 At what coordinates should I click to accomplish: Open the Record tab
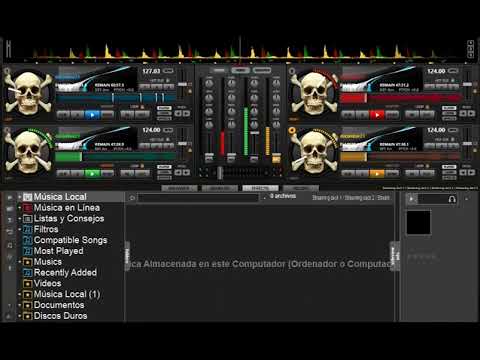click(300, 188)
